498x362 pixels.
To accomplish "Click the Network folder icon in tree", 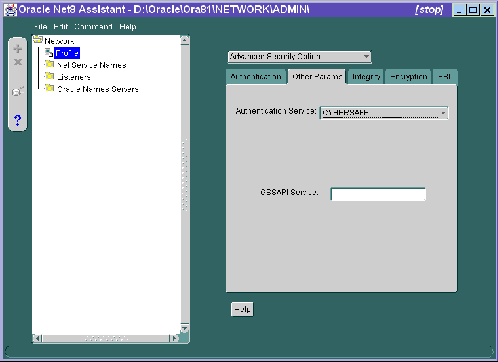I will point(38,40).
